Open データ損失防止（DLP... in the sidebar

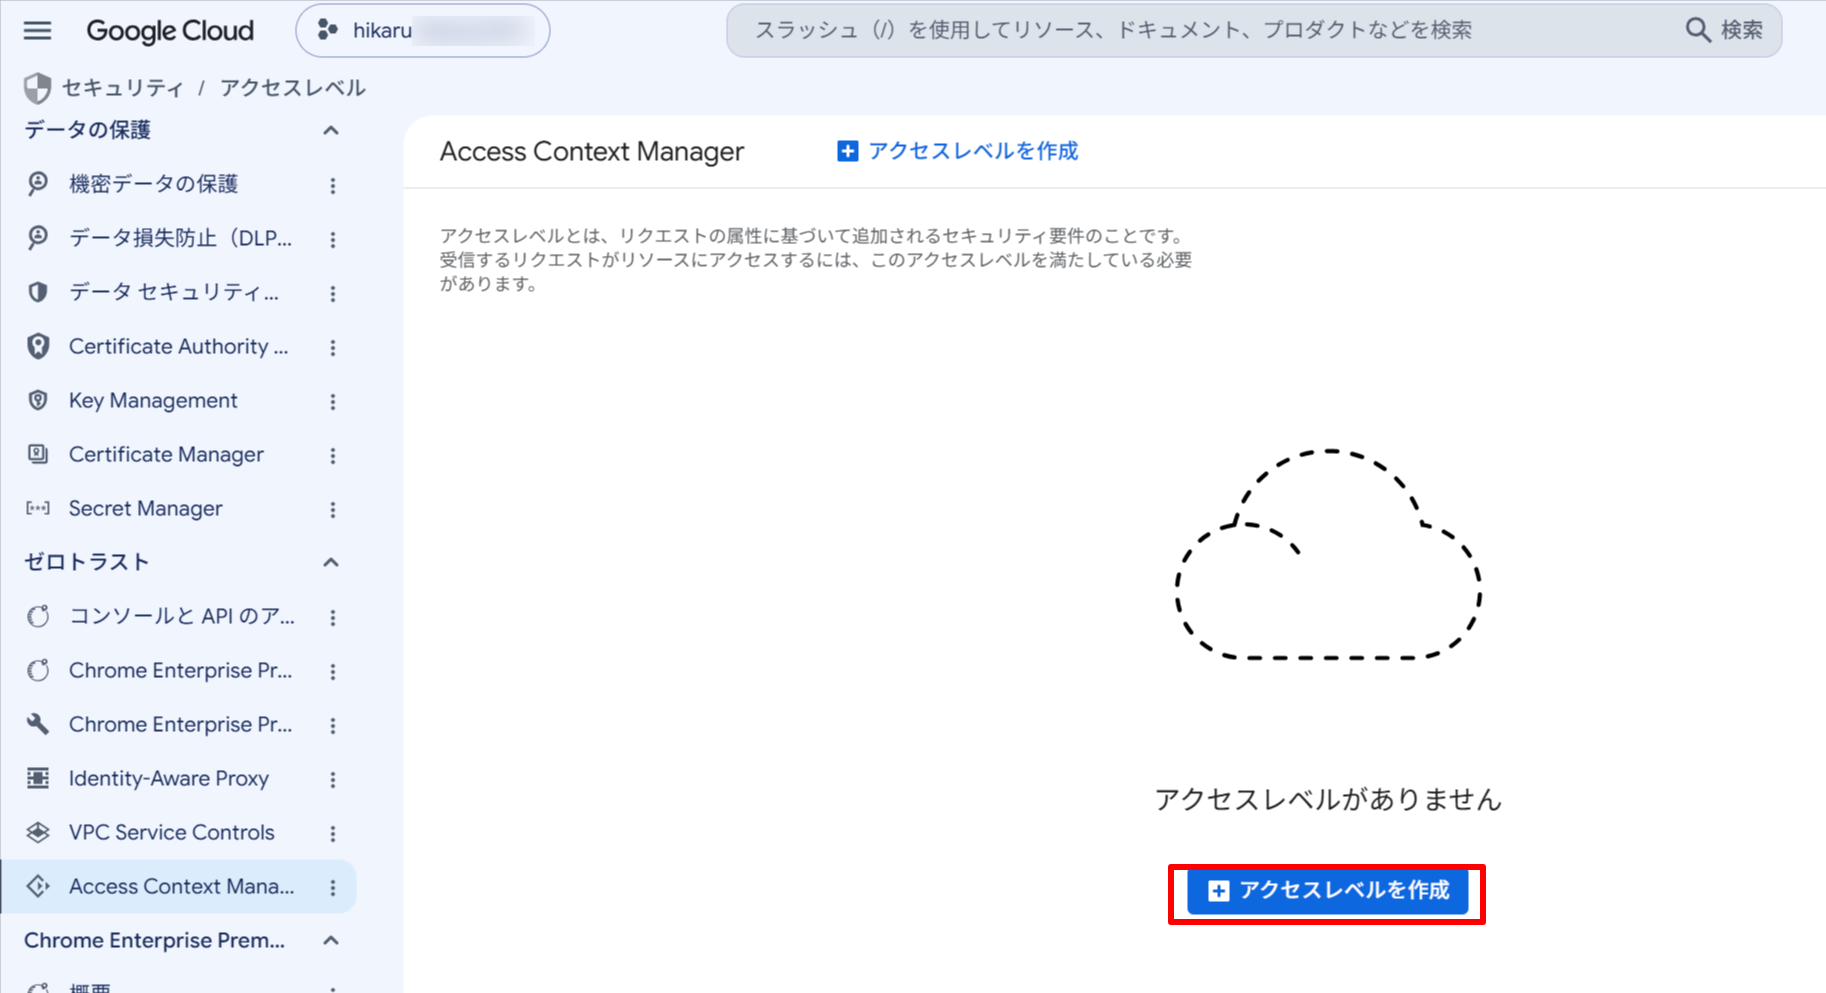[x=180, y=238]
